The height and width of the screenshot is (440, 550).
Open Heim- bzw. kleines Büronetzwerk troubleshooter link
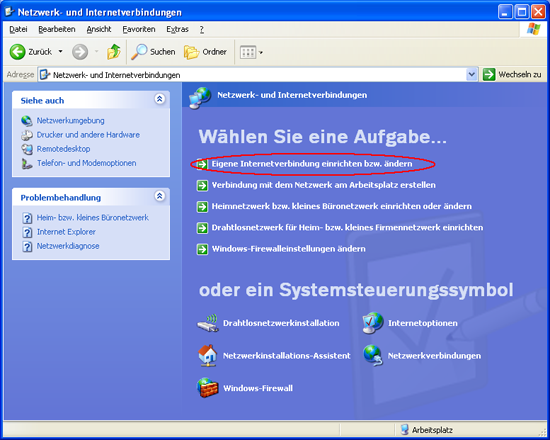pyautogui.click(x=93, y=218)
